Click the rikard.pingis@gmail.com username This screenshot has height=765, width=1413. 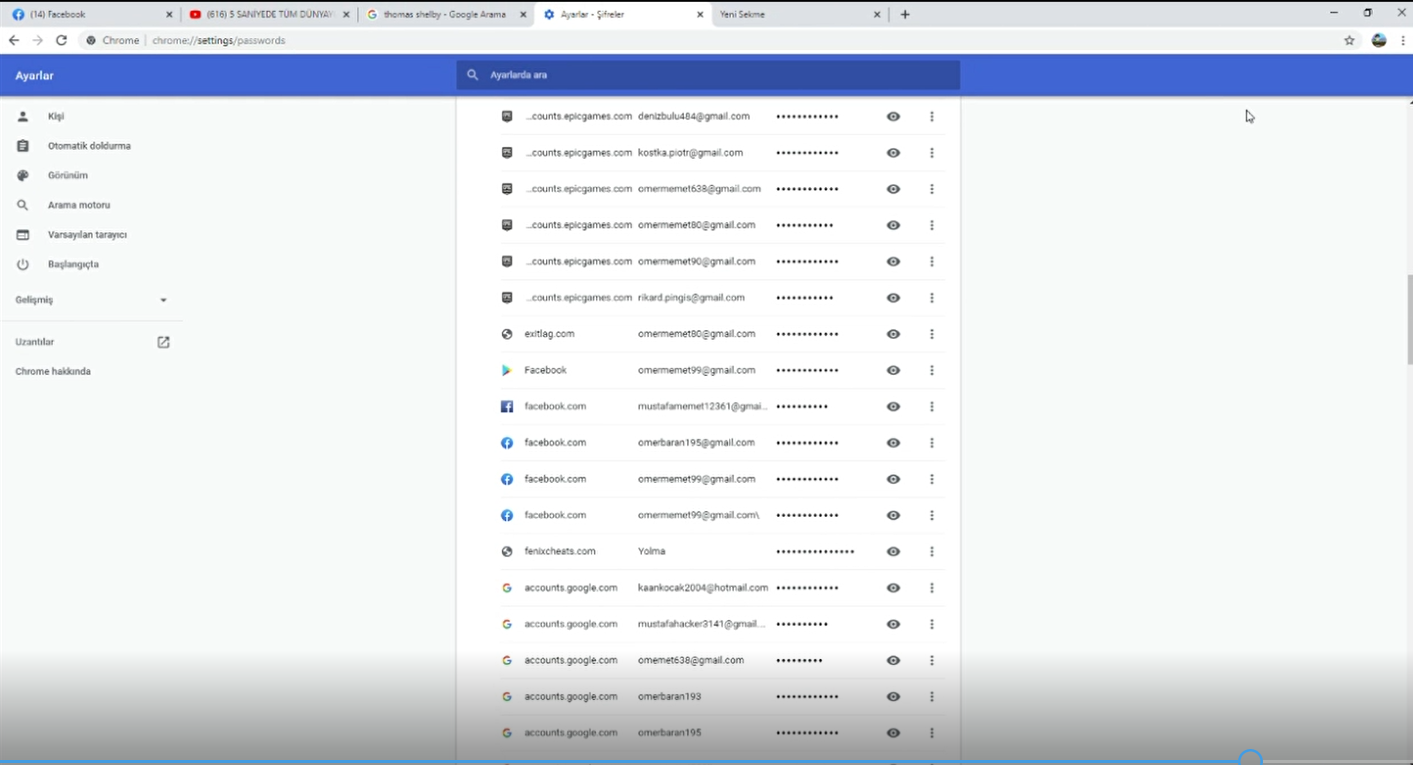(x=691, y=298)
